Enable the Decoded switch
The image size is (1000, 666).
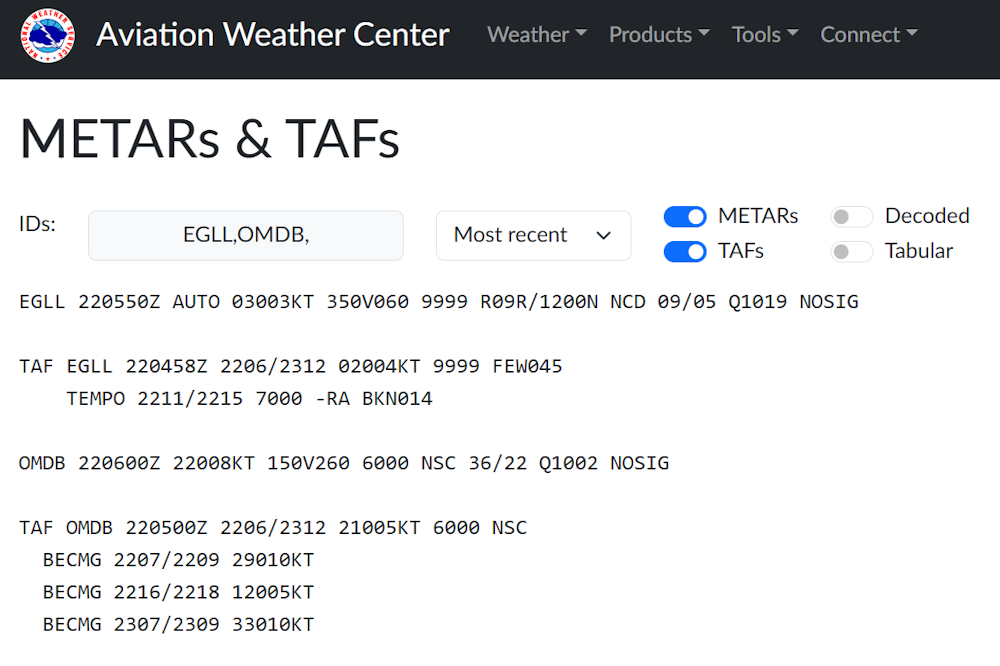[851, 217]
